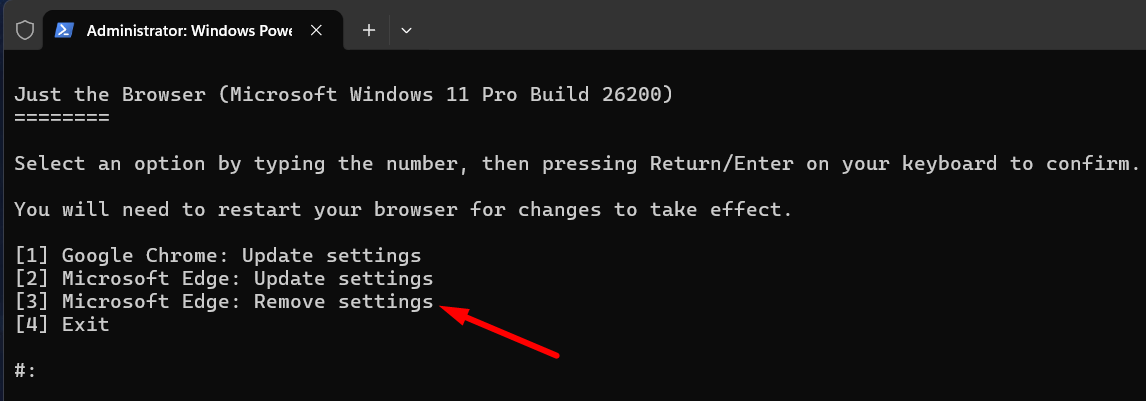Click the ======== separator line
1146x401 pixels.
click(x=62, y=117)
